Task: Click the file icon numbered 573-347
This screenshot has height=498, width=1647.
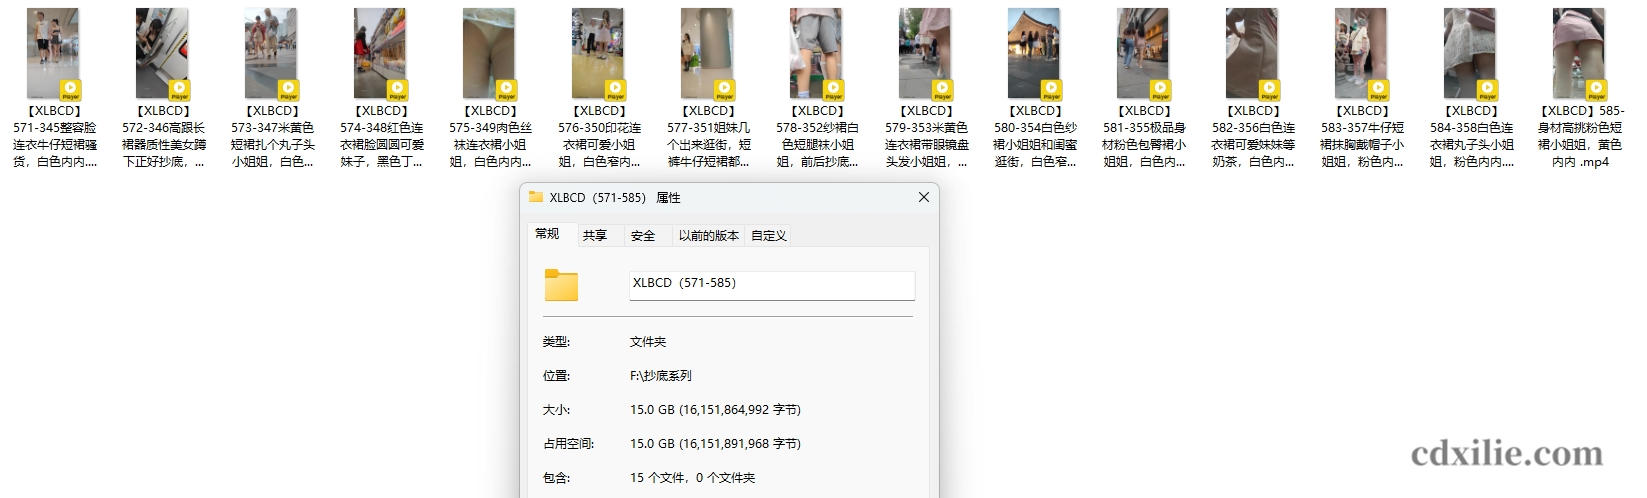Action: pyautogui.click(x=272, y=54)
